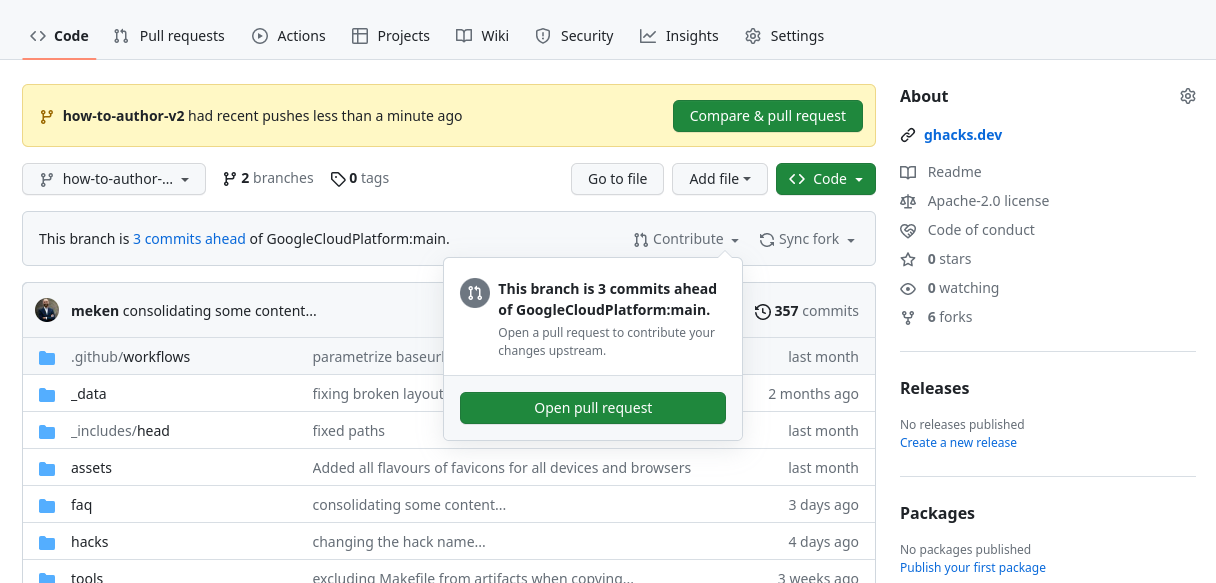Click the link icon beside ghacks.dev

click(x=907, y=134)
